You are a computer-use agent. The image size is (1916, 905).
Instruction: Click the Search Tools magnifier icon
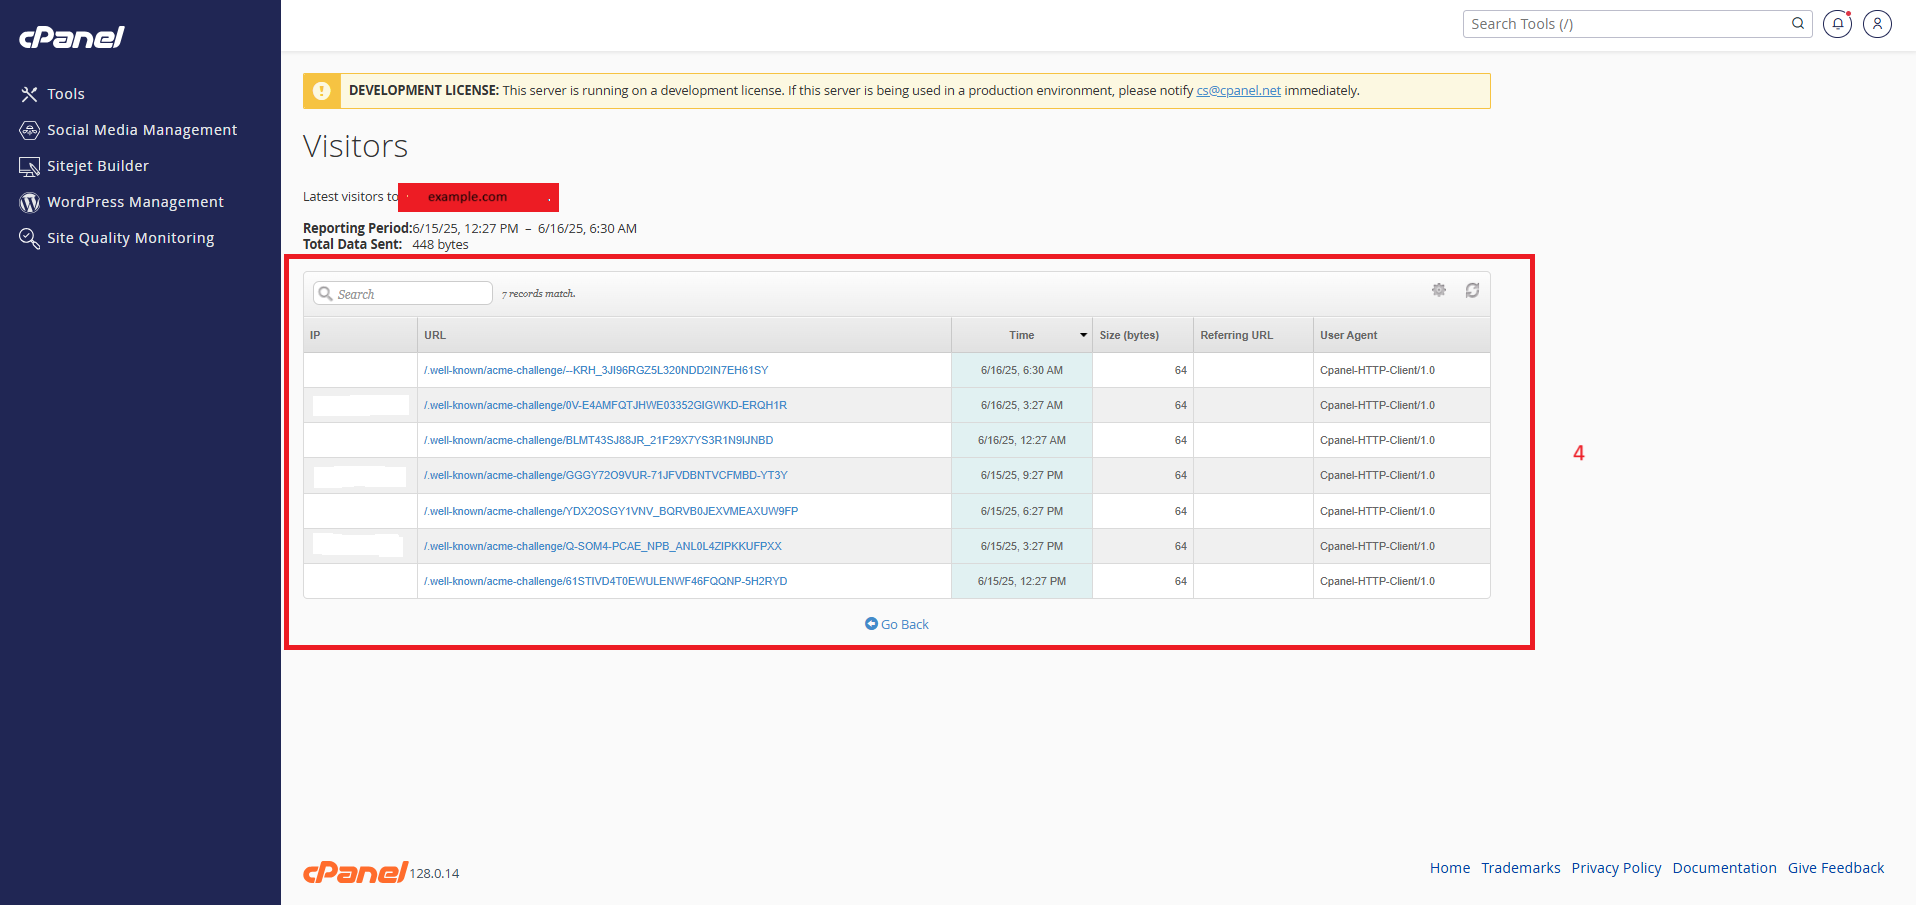click(1798, 23)
